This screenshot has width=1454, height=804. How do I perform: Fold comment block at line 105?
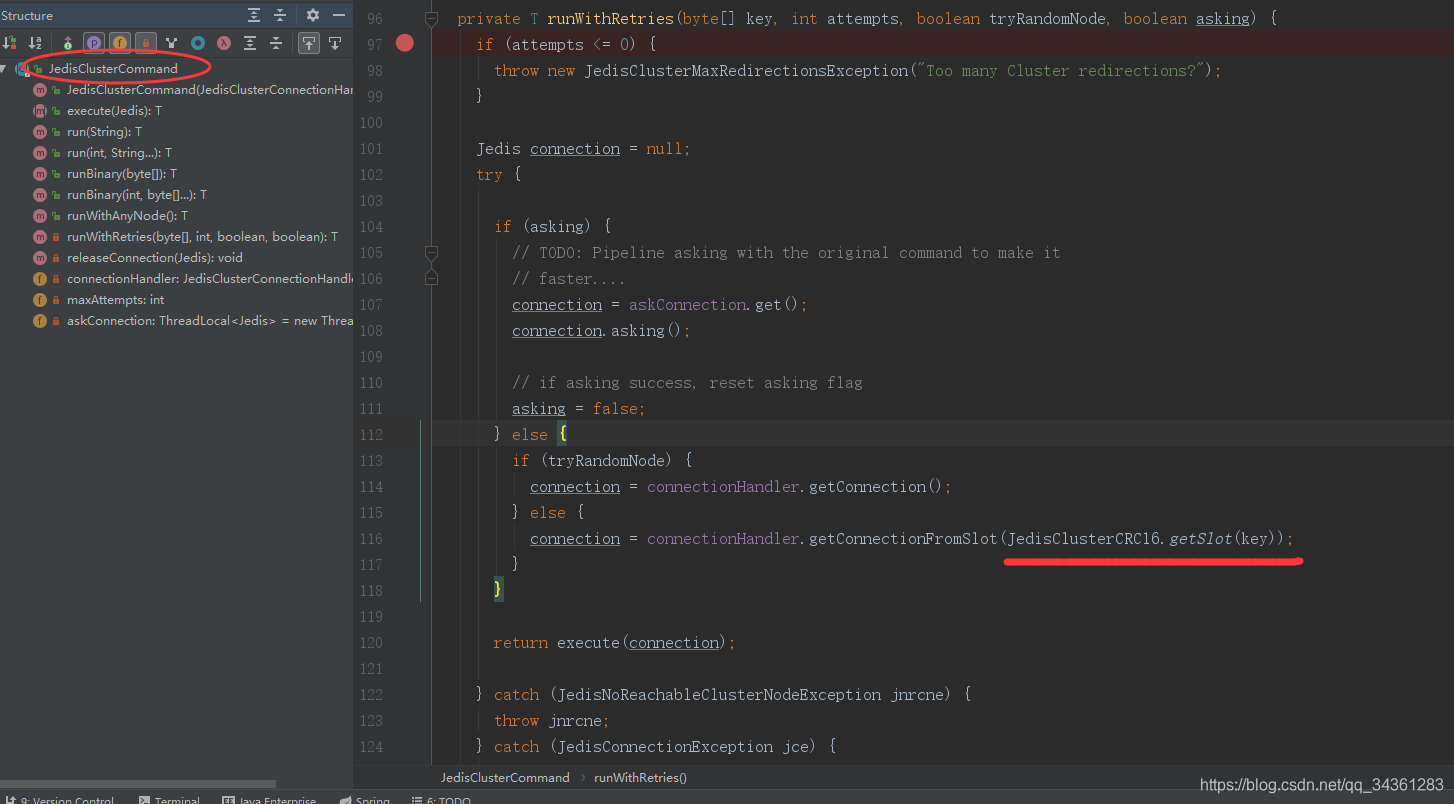tap(431, 252)
